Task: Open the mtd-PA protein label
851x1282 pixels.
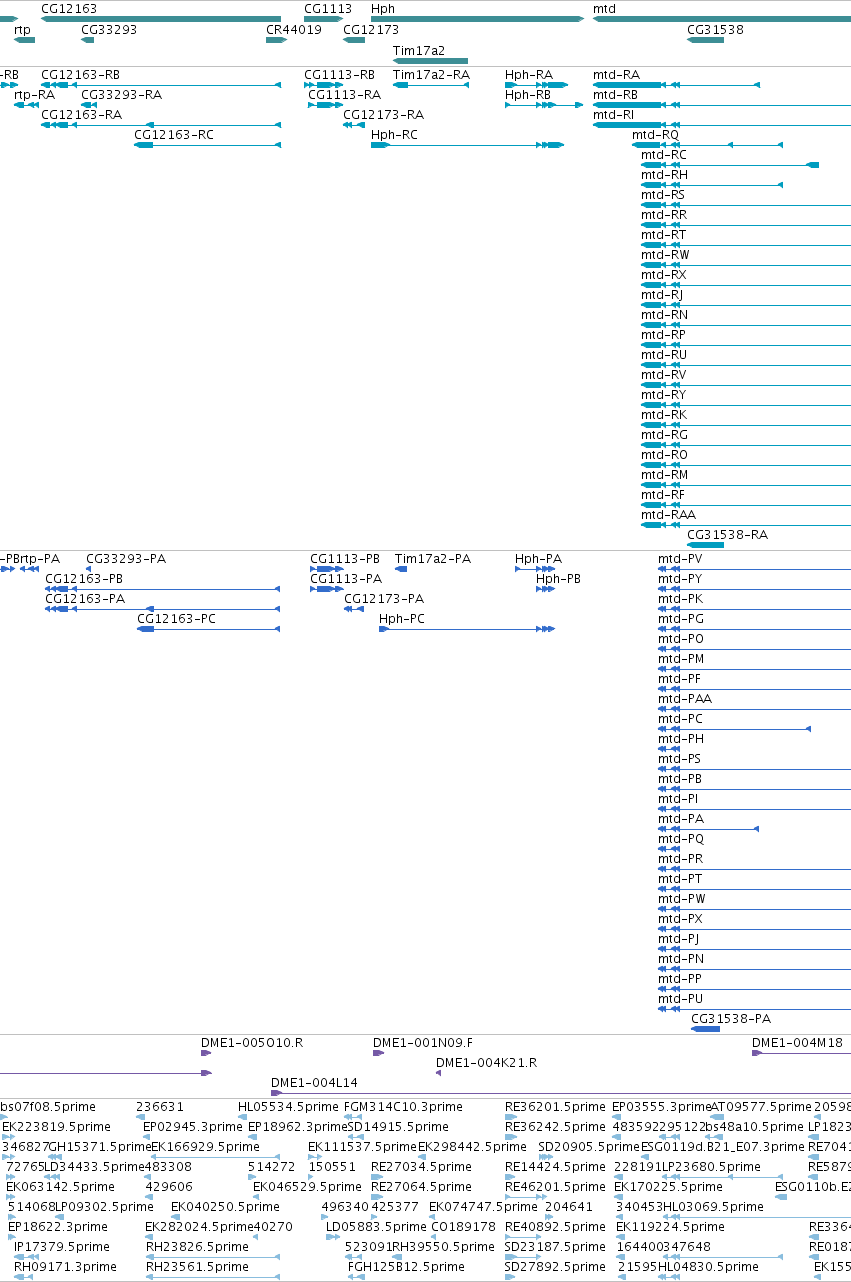Action: pyautogui.click(x=680, y=819)
